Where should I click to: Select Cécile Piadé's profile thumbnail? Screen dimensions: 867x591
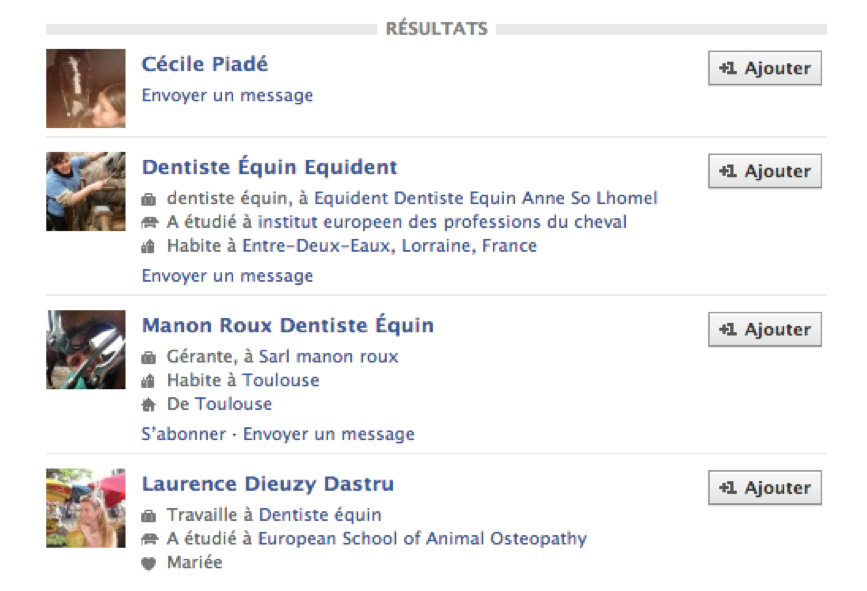(86, 88)
